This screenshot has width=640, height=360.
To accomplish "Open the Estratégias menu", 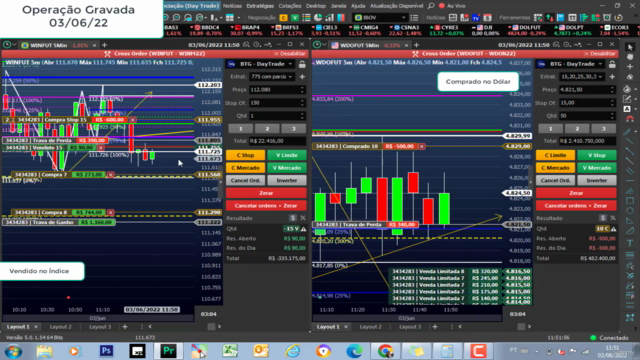I will pyautogui.click(x=260, y=6).
